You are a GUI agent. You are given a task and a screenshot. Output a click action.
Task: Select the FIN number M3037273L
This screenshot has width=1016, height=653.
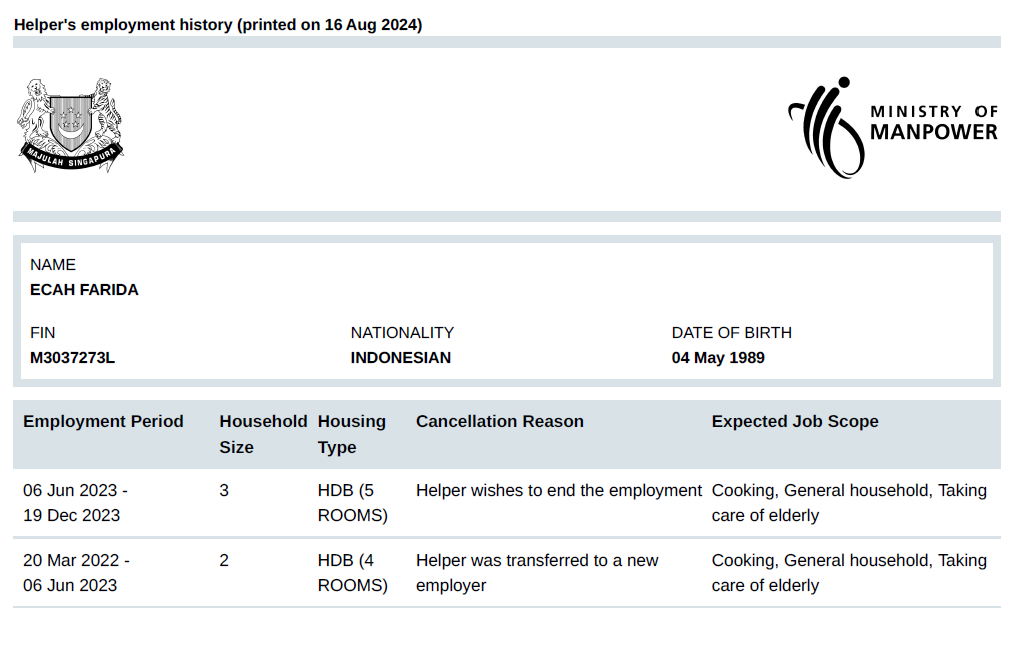tap(72, 358)
